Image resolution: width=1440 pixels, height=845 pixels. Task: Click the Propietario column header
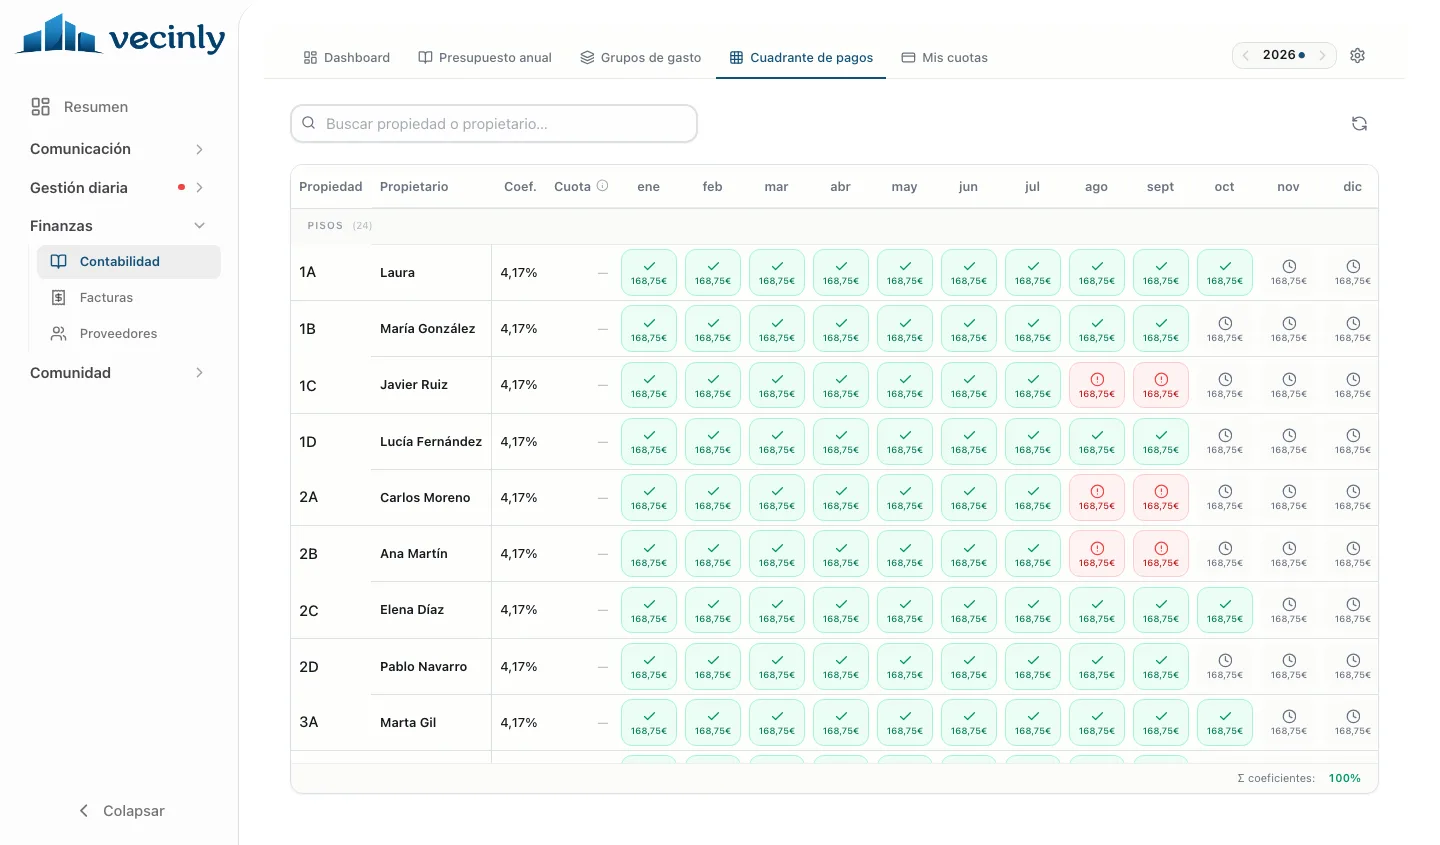pos(414,187)
